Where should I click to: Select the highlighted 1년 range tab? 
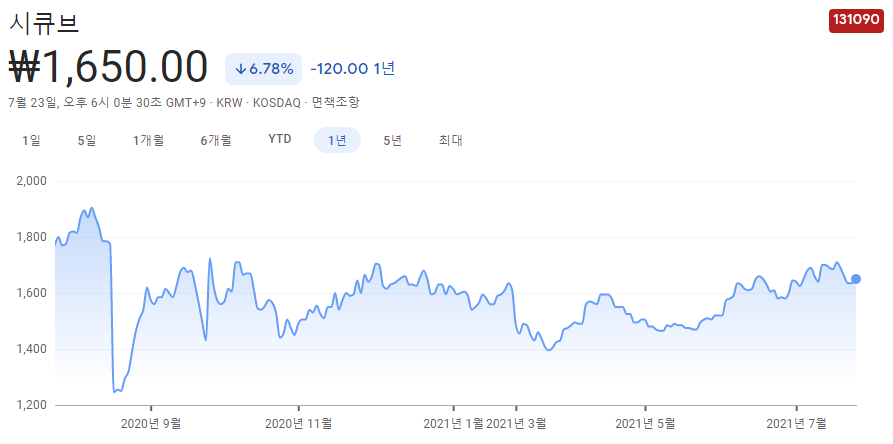(337, 140)
